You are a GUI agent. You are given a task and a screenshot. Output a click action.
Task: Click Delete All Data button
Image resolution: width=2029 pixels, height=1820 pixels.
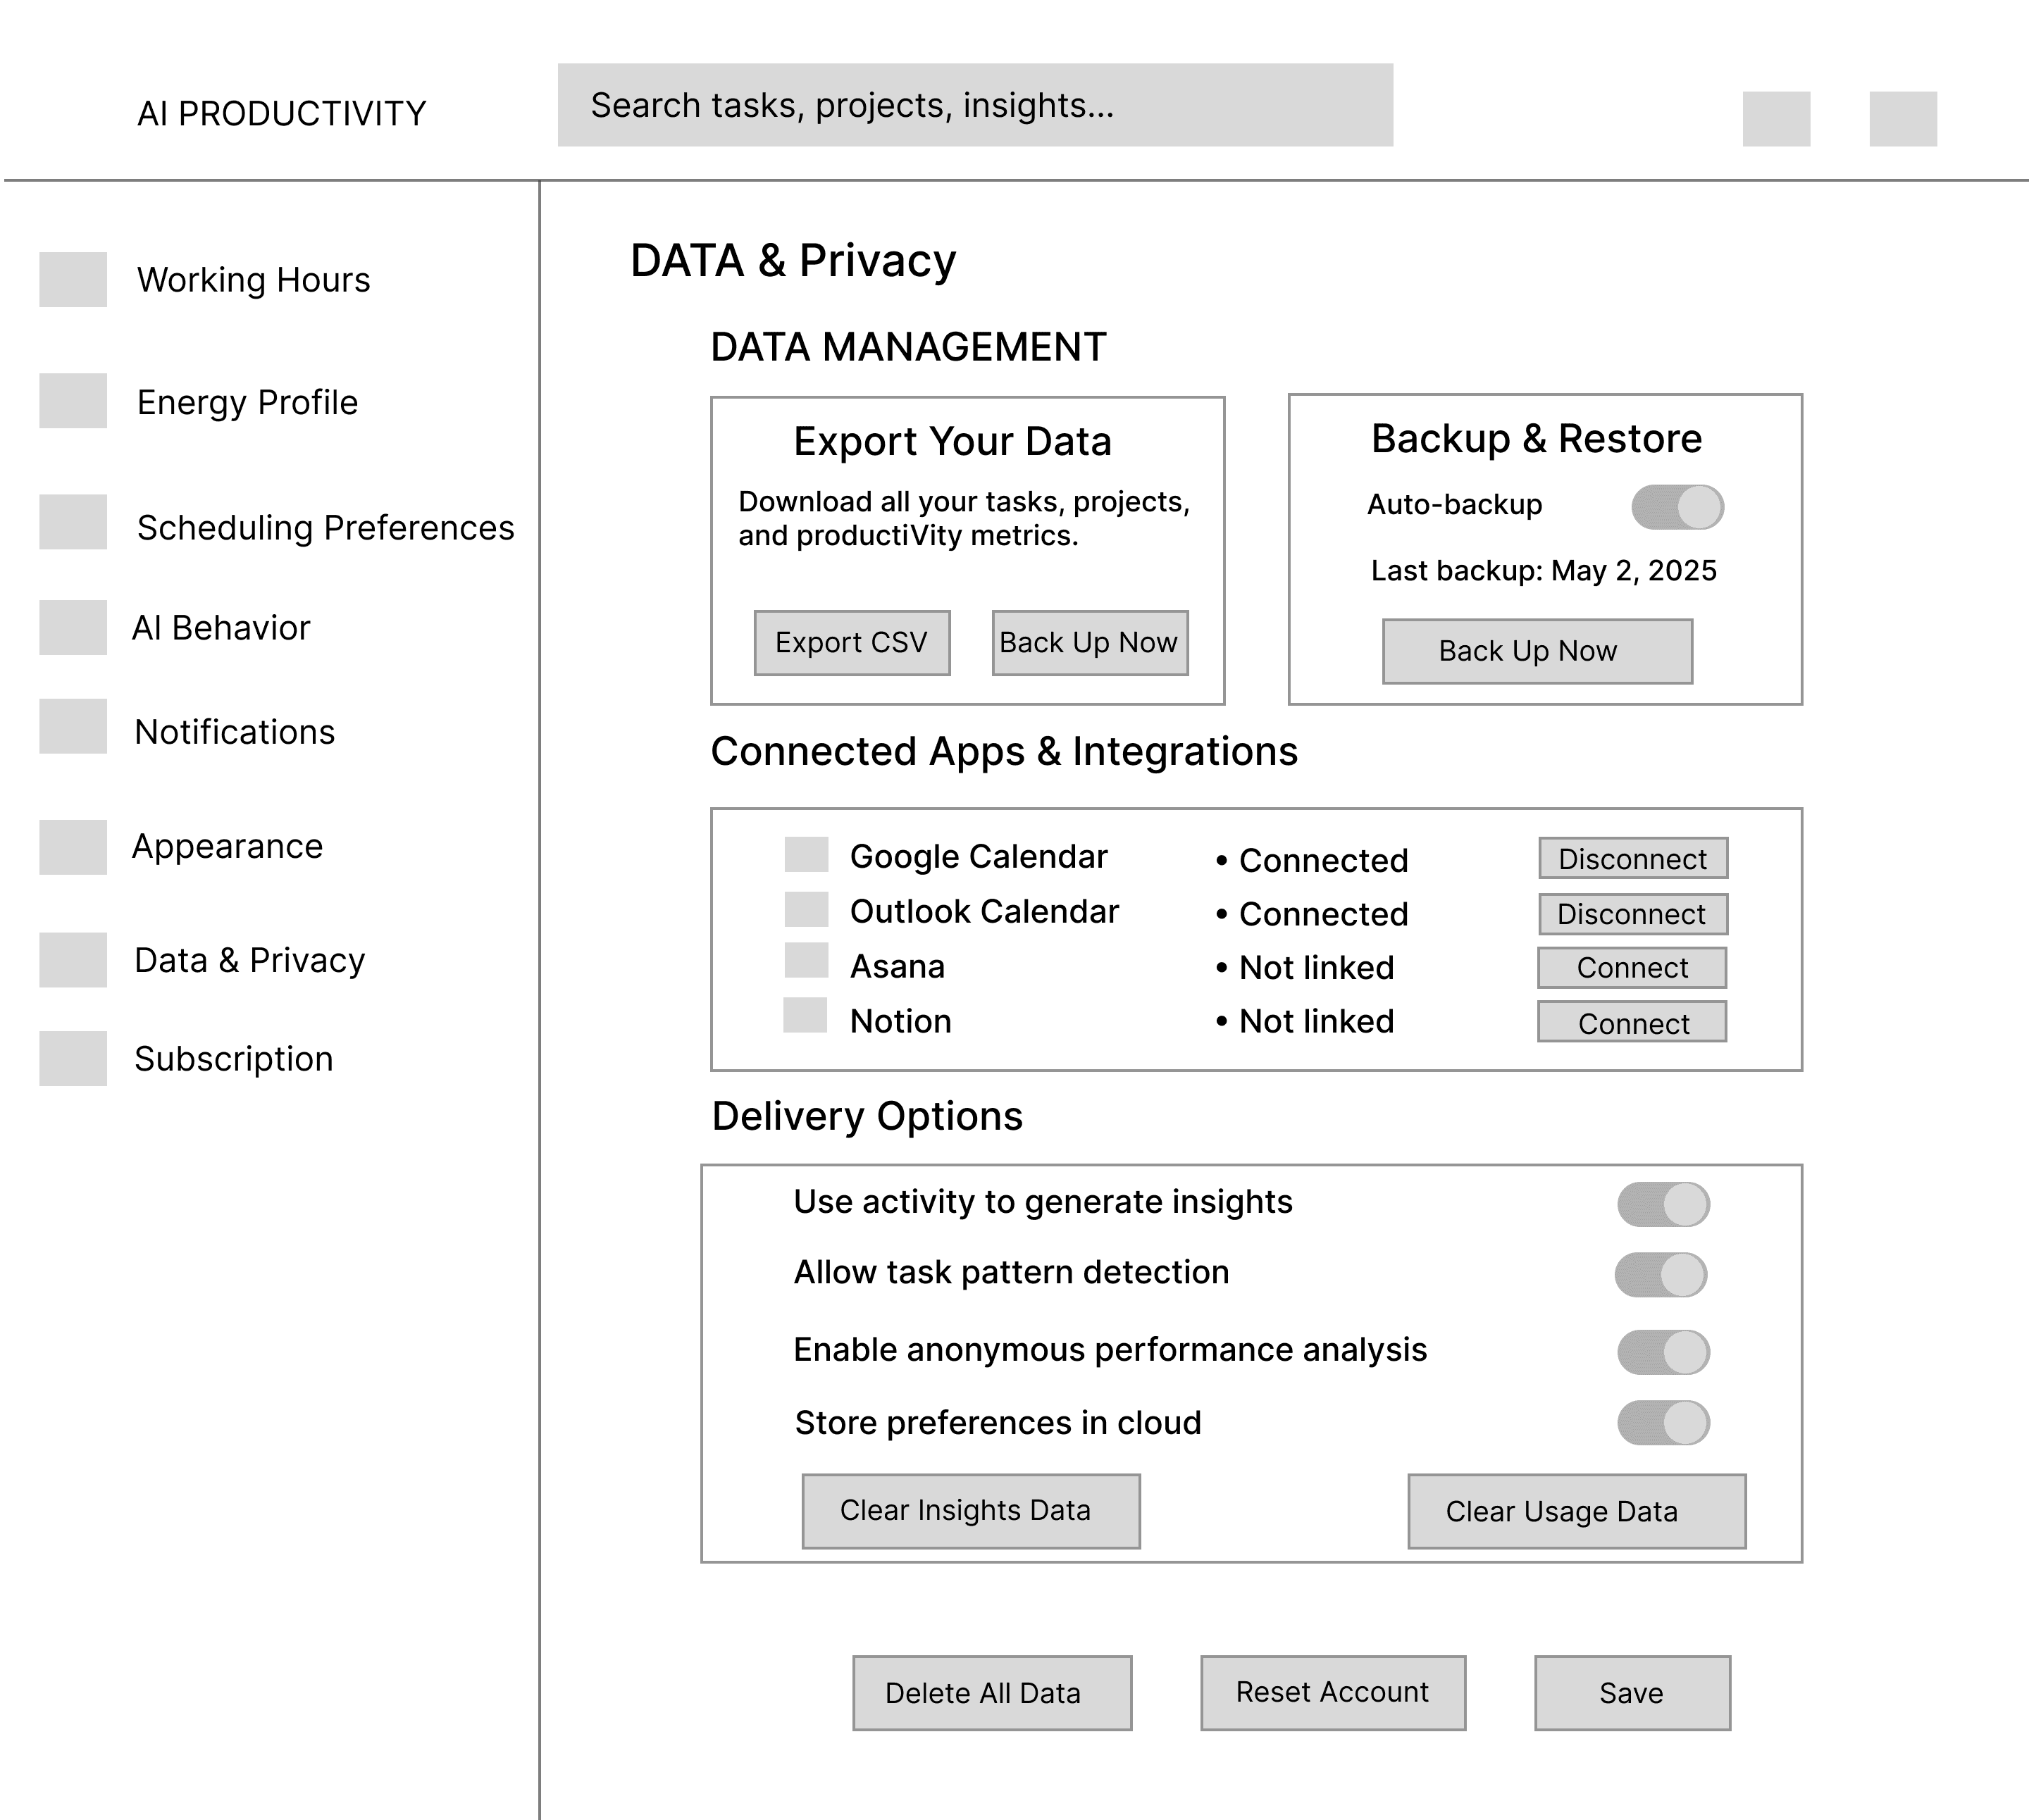click(x=992, y=1693)
